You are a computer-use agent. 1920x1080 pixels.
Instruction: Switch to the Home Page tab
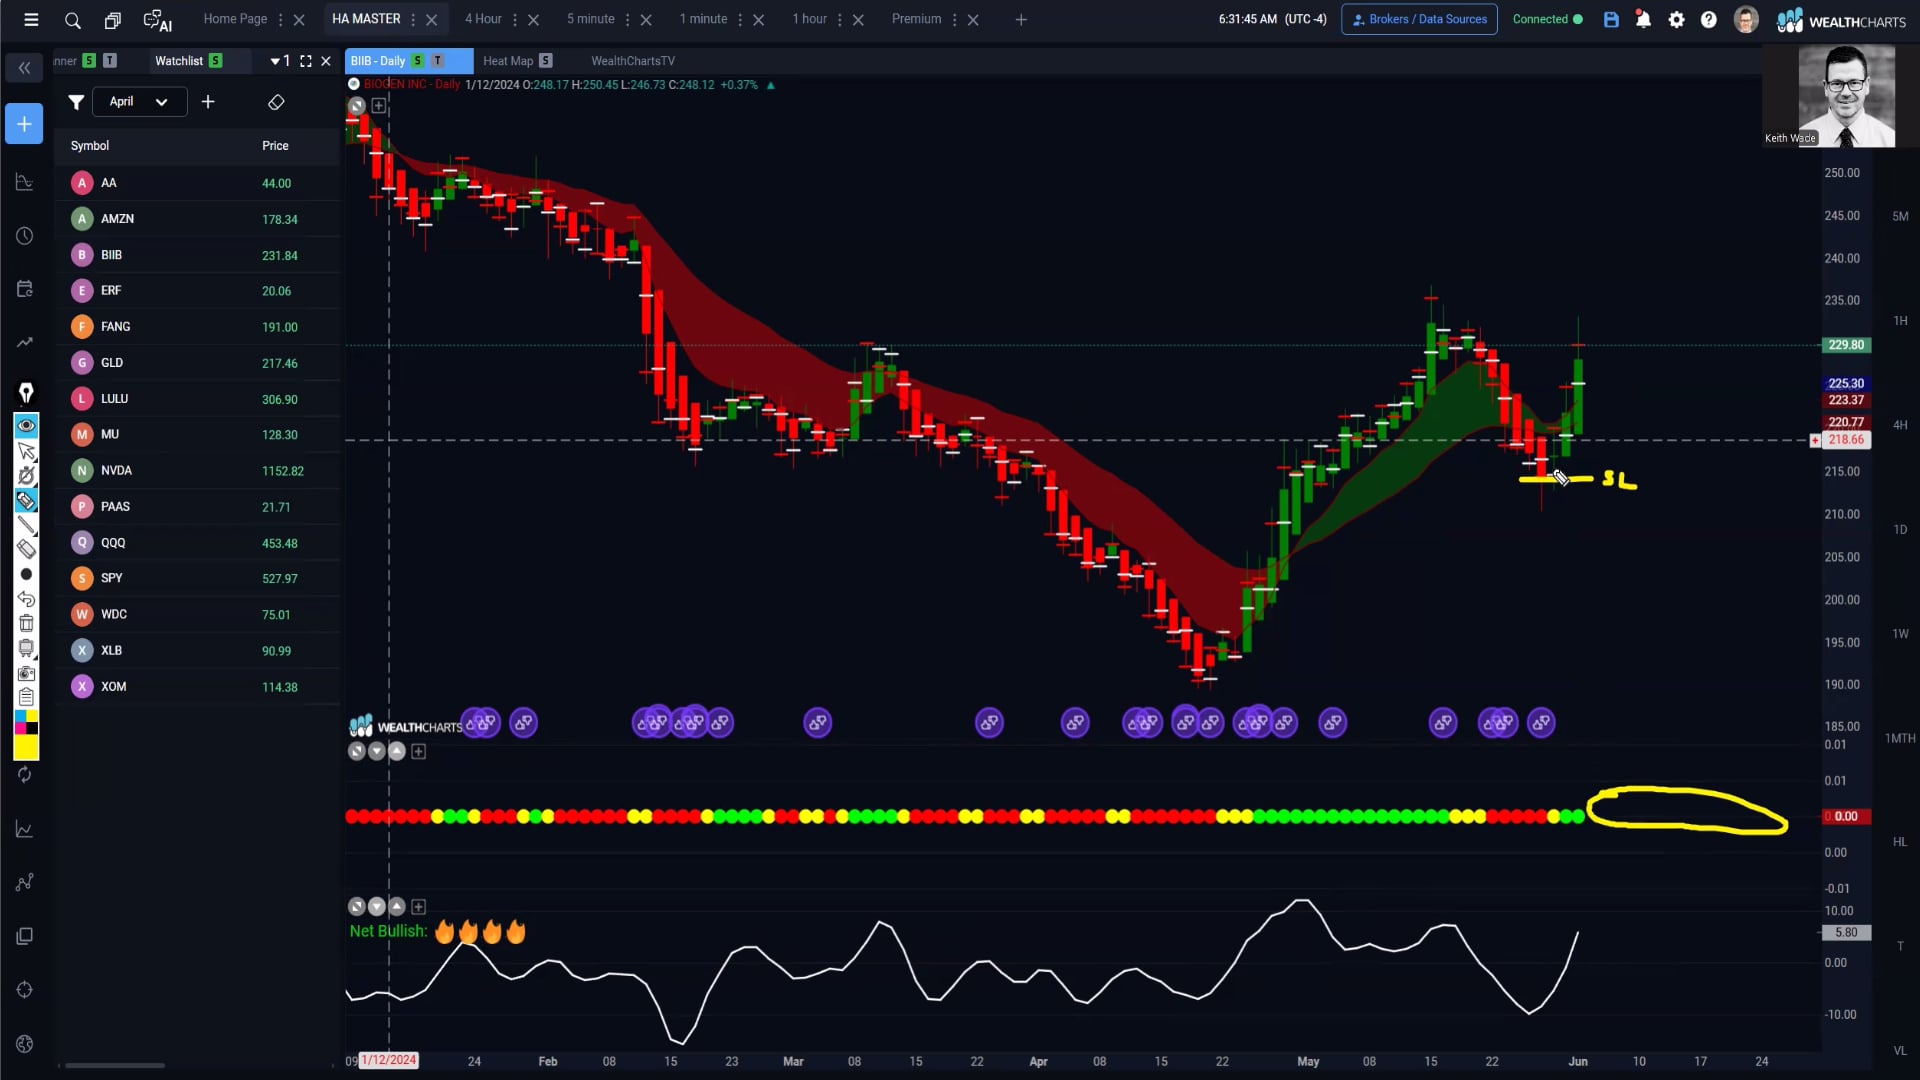point(235,19)
